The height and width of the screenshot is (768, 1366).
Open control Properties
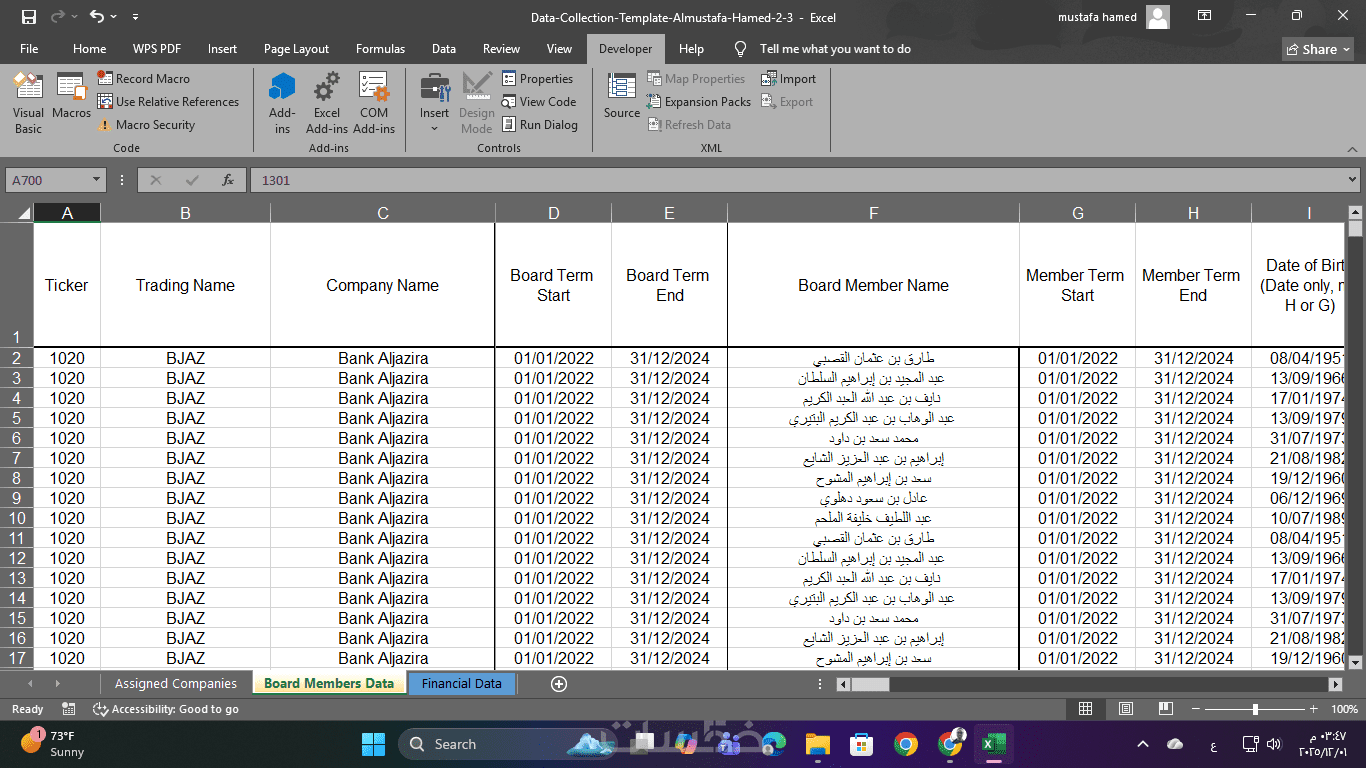click(x=537, y=79)
